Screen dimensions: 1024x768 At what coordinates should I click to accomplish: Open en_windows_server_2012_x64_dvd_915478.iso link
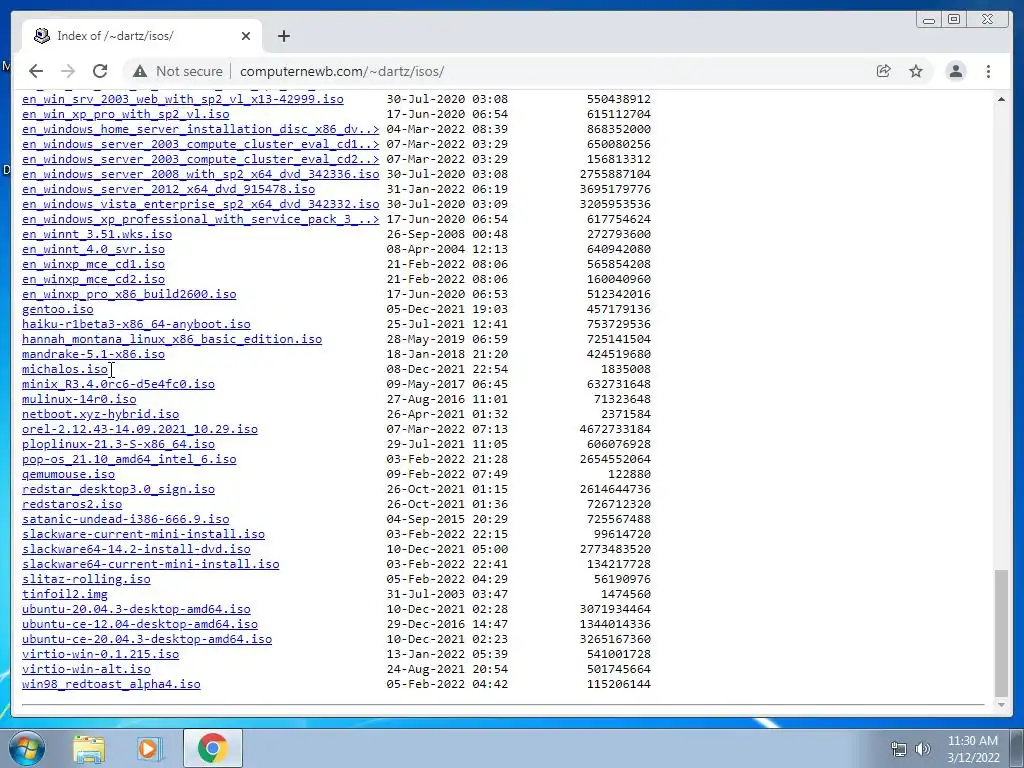click(x=168, y=189)
